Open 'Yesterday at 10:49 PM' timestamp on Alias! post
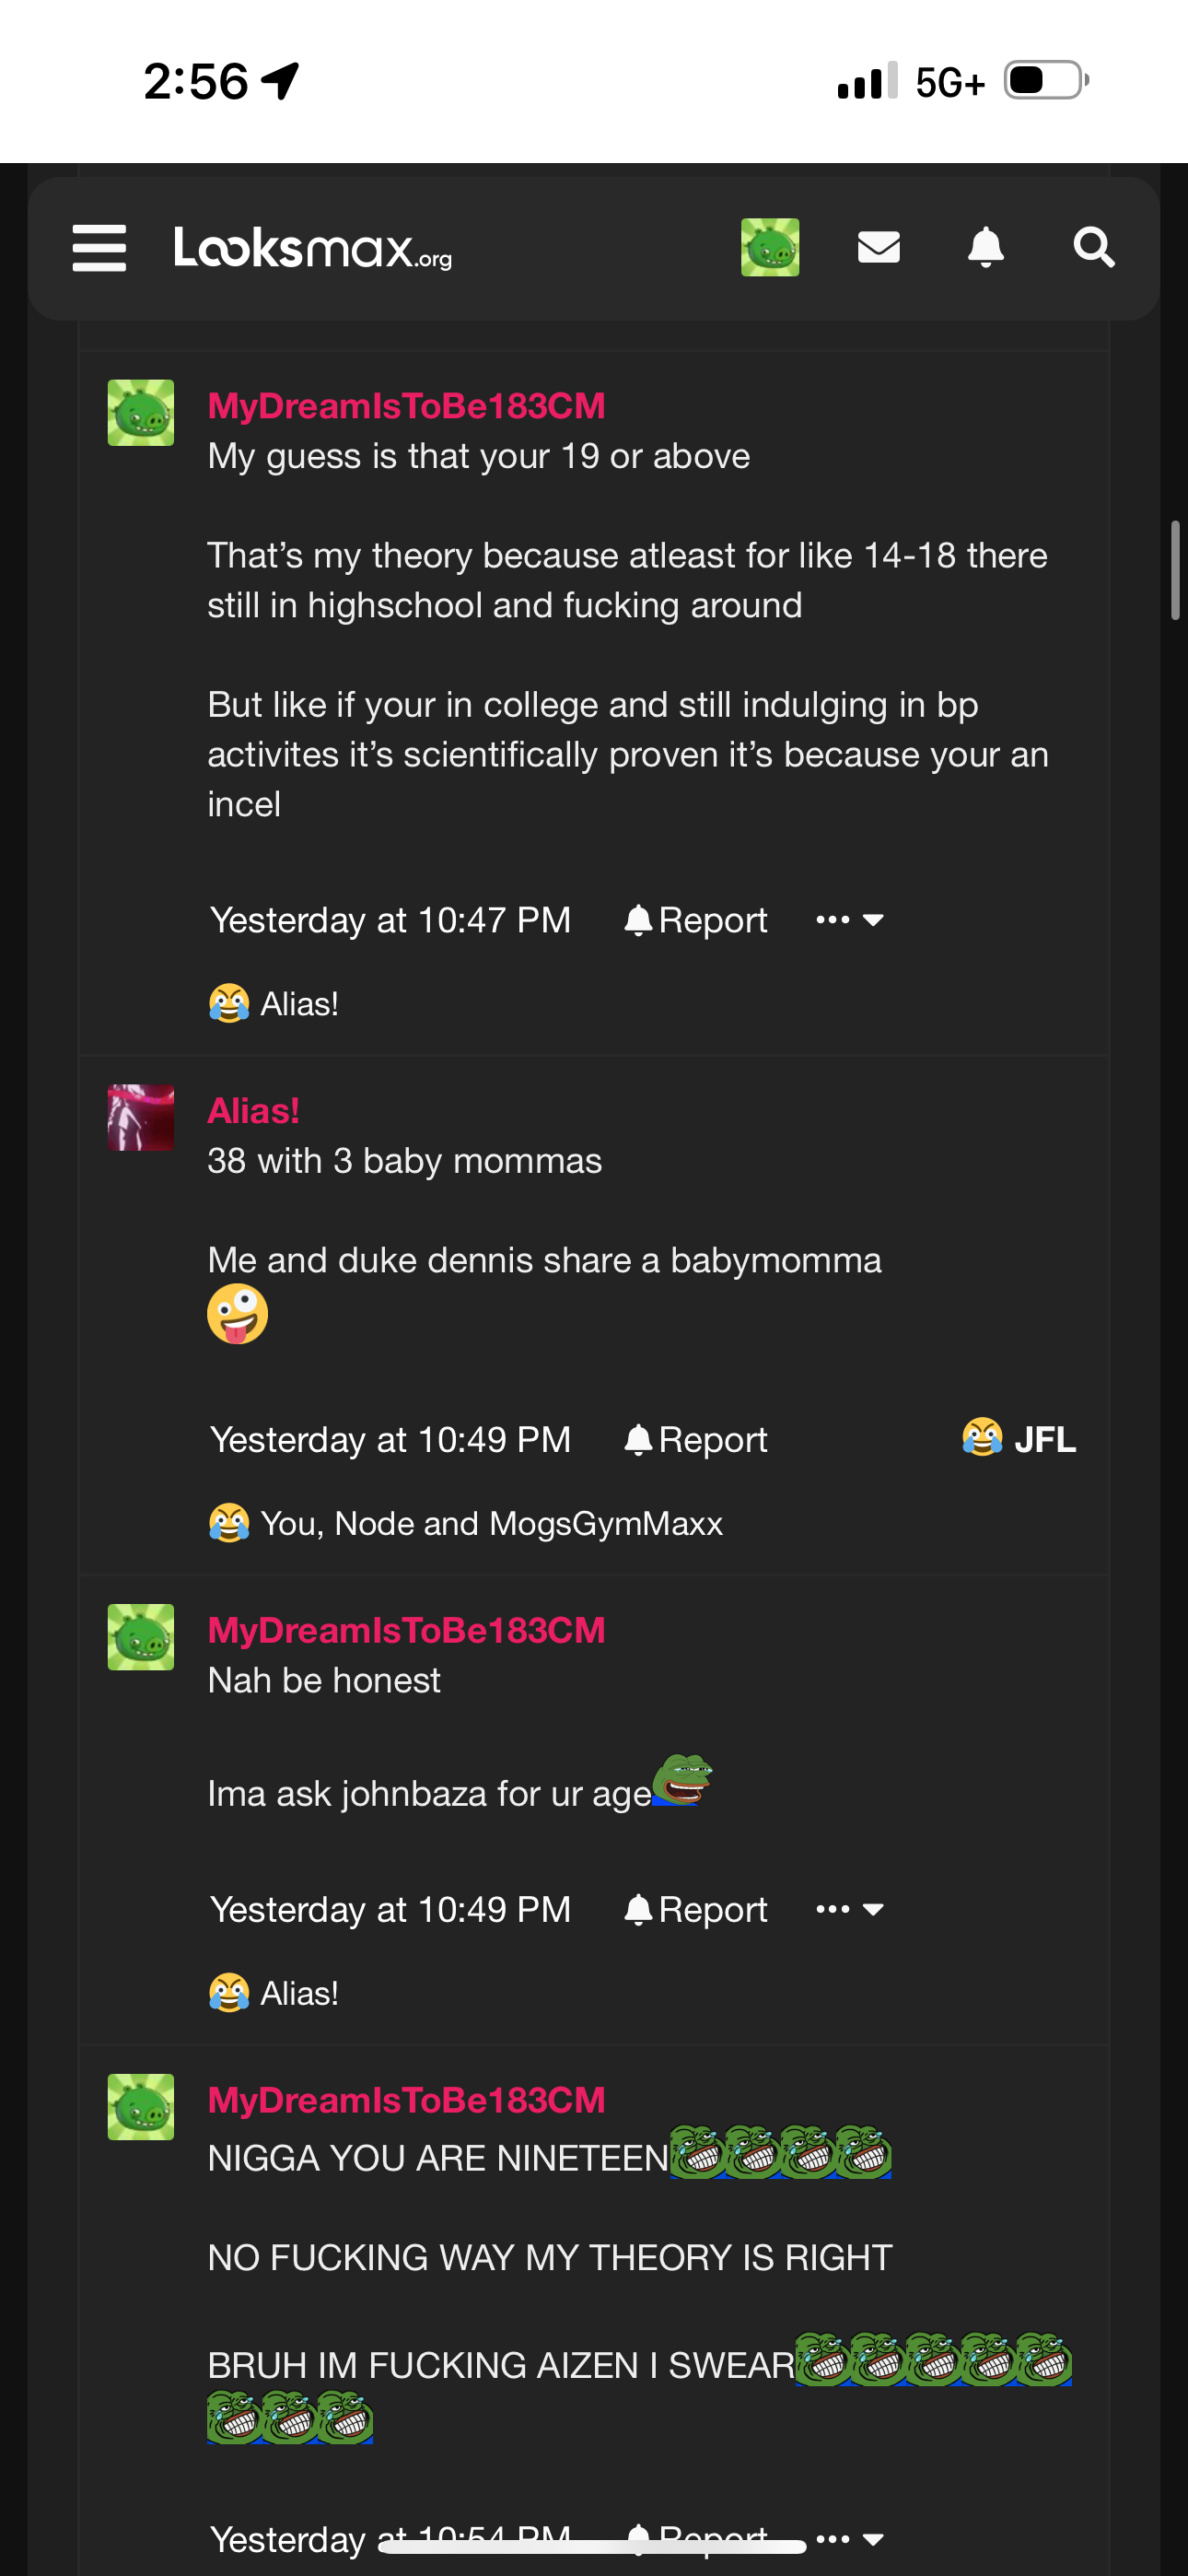 click(390, 1440)
